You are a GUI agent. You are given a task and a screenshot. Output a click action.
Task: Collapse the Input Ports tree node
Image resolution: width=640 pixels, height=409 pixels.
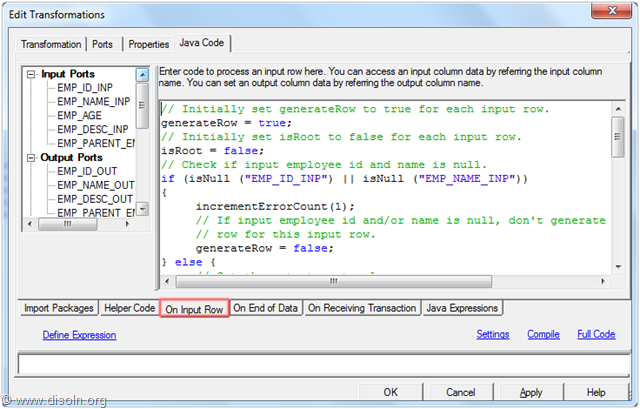31,74
